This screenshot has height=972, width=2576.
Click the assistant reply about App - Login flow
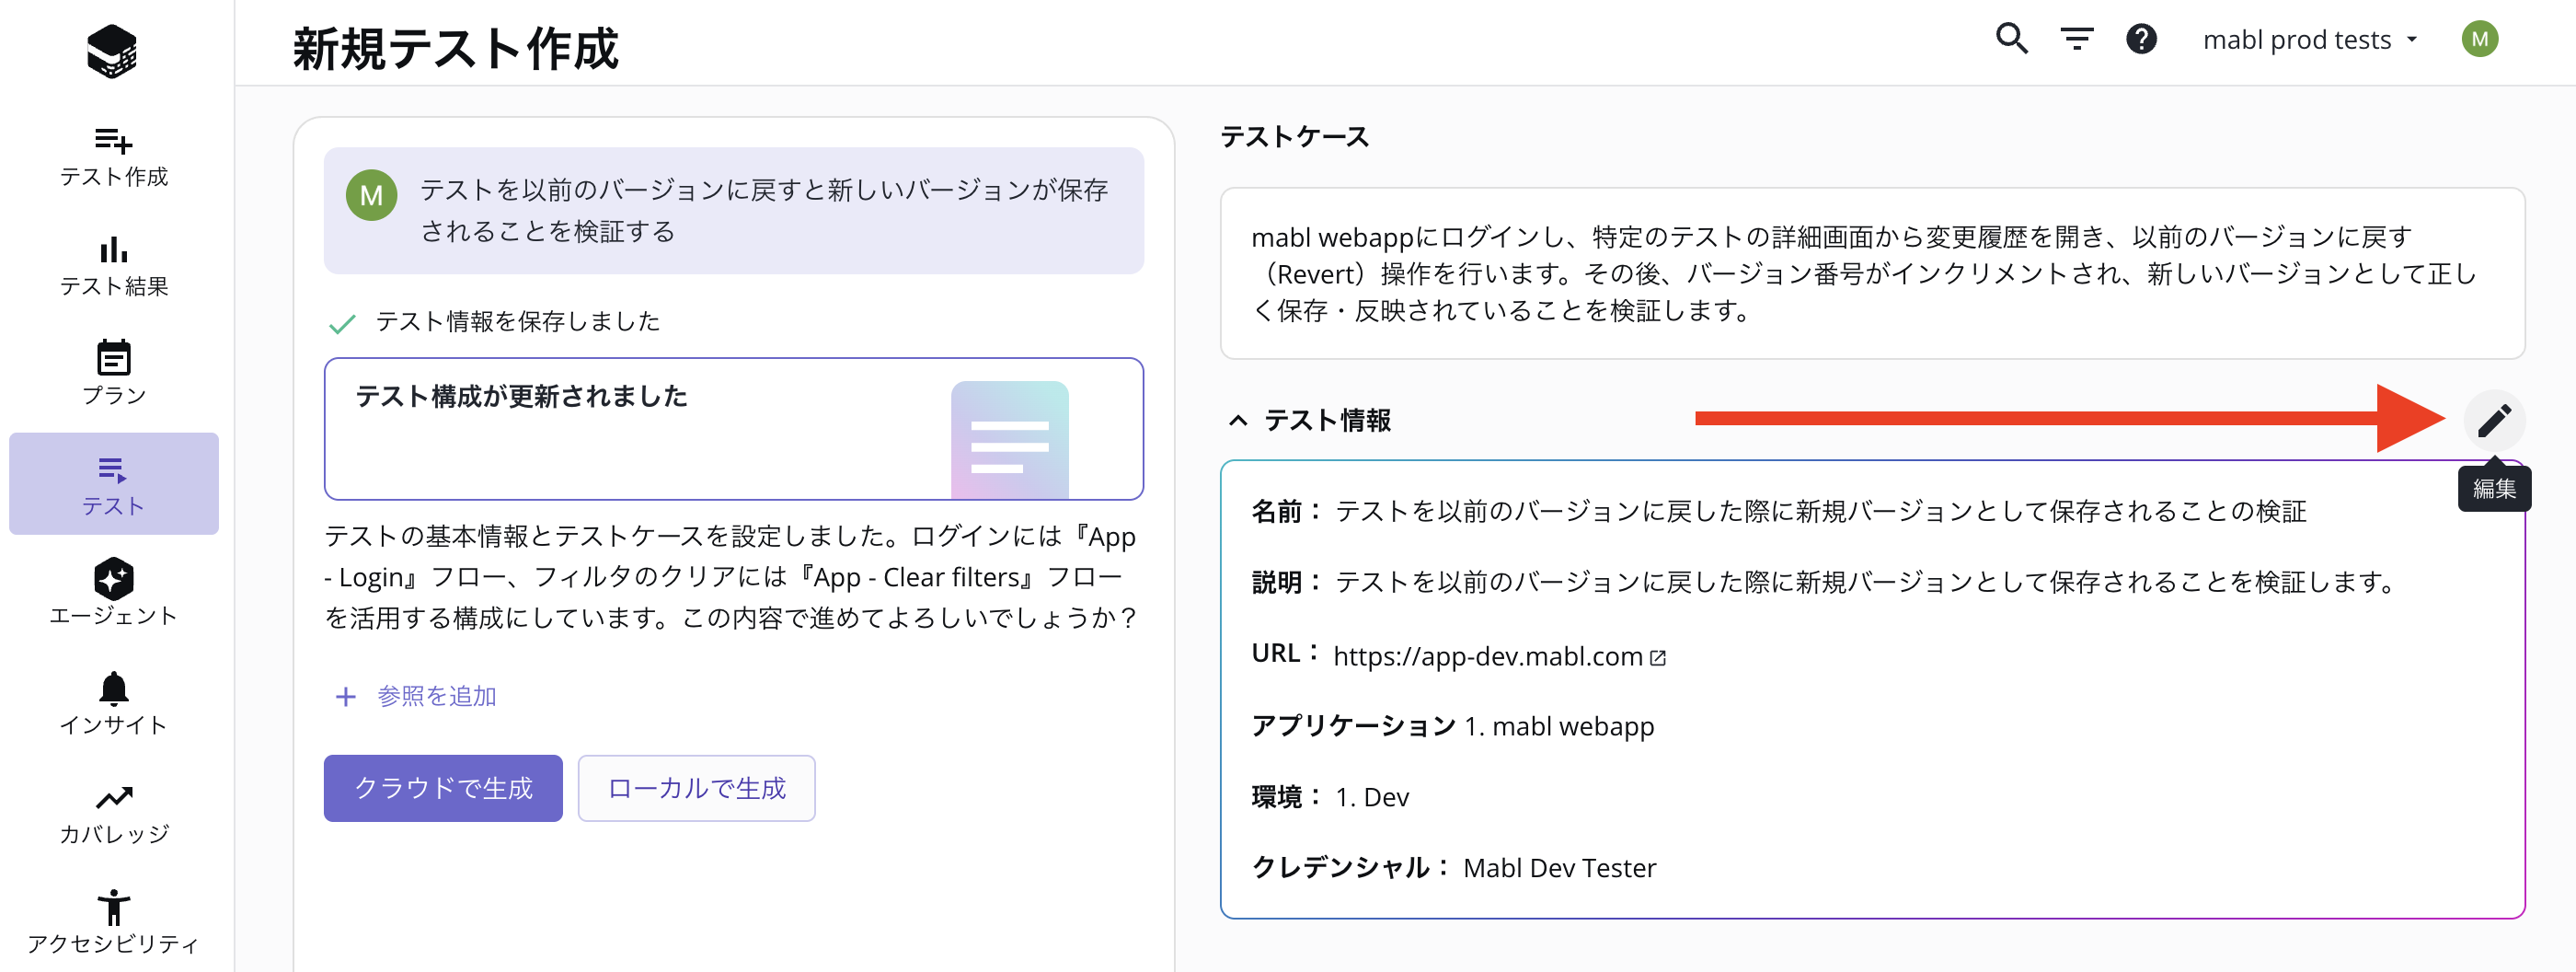[731, 577]
